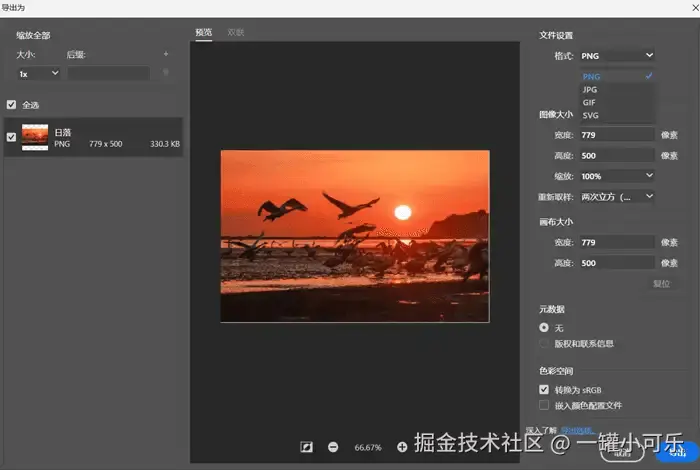Open the 格式 PNG dropdown
The height and width of the screenshot is (470, 700).
(x=617, y=55)
